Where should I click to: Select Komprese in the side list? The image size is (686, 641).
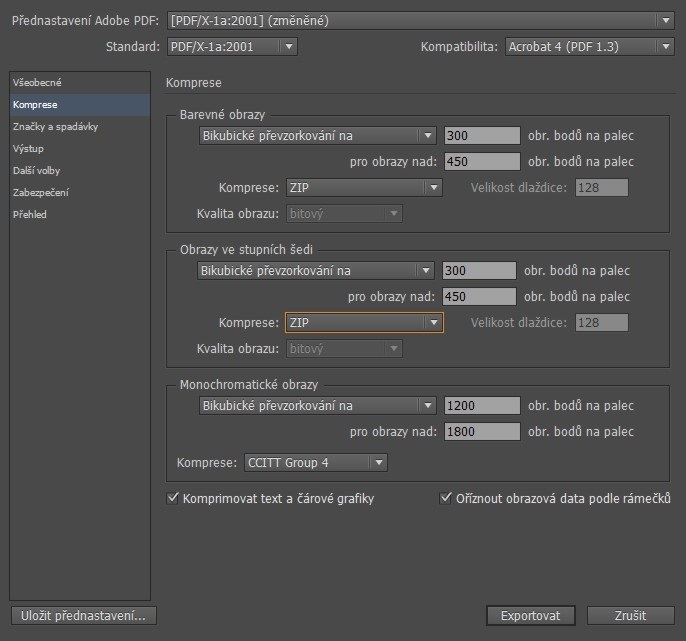[80, 105]
